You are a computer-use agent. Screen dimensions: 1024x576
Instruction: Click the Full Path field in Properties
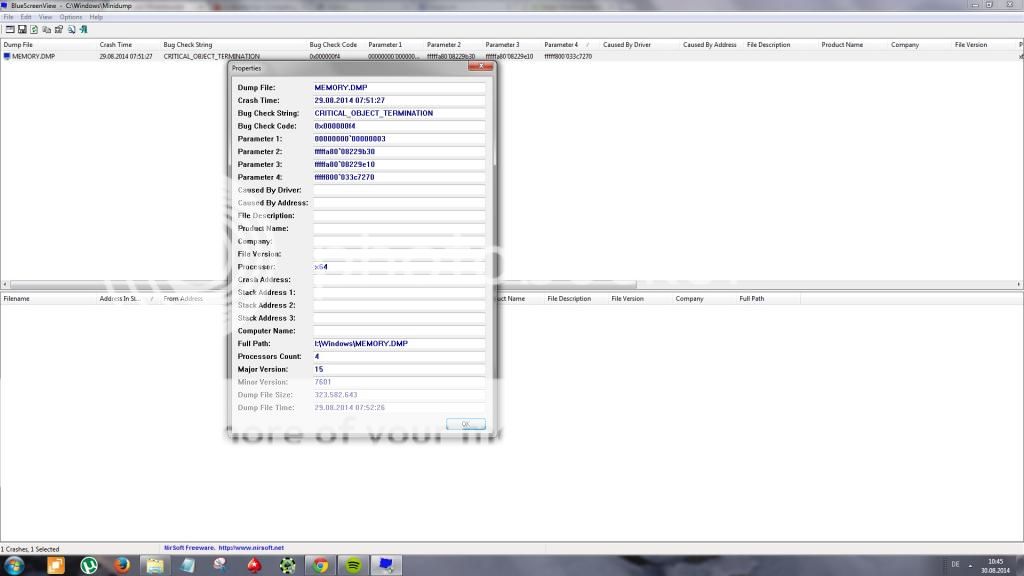tap(399, 344)
